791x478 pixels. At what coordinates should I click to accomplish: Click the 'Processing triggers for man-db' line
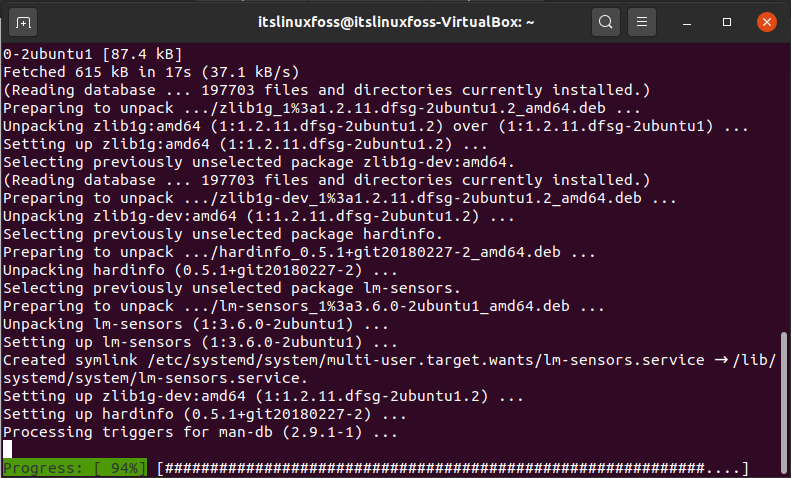[200, 432]
